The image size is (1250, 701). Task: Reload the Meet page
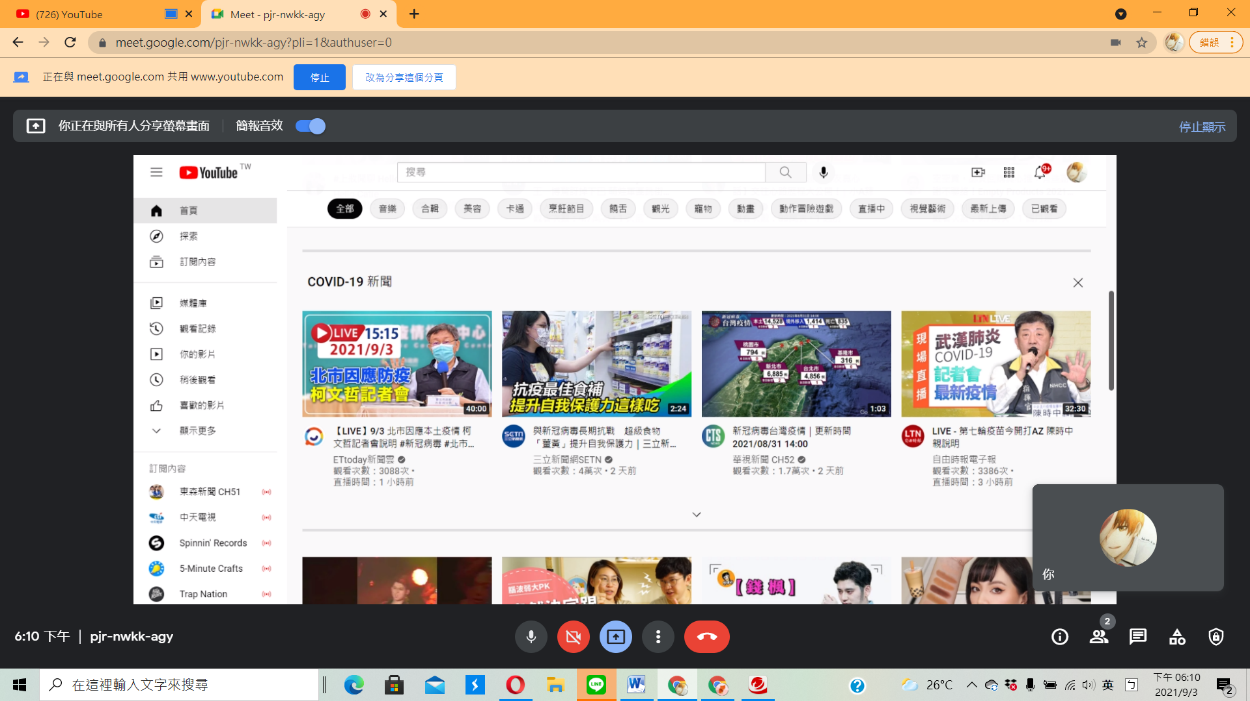pos(70,43)
